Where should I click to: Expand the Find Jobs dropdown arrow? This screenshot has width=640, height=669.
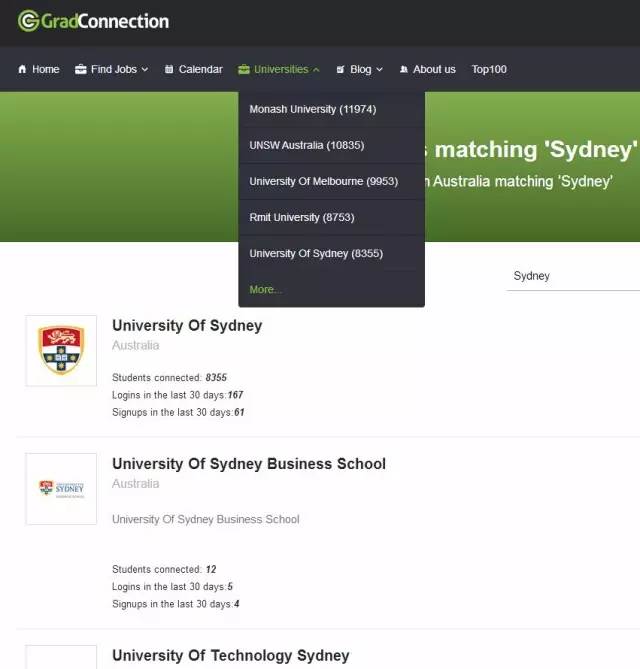145,70
